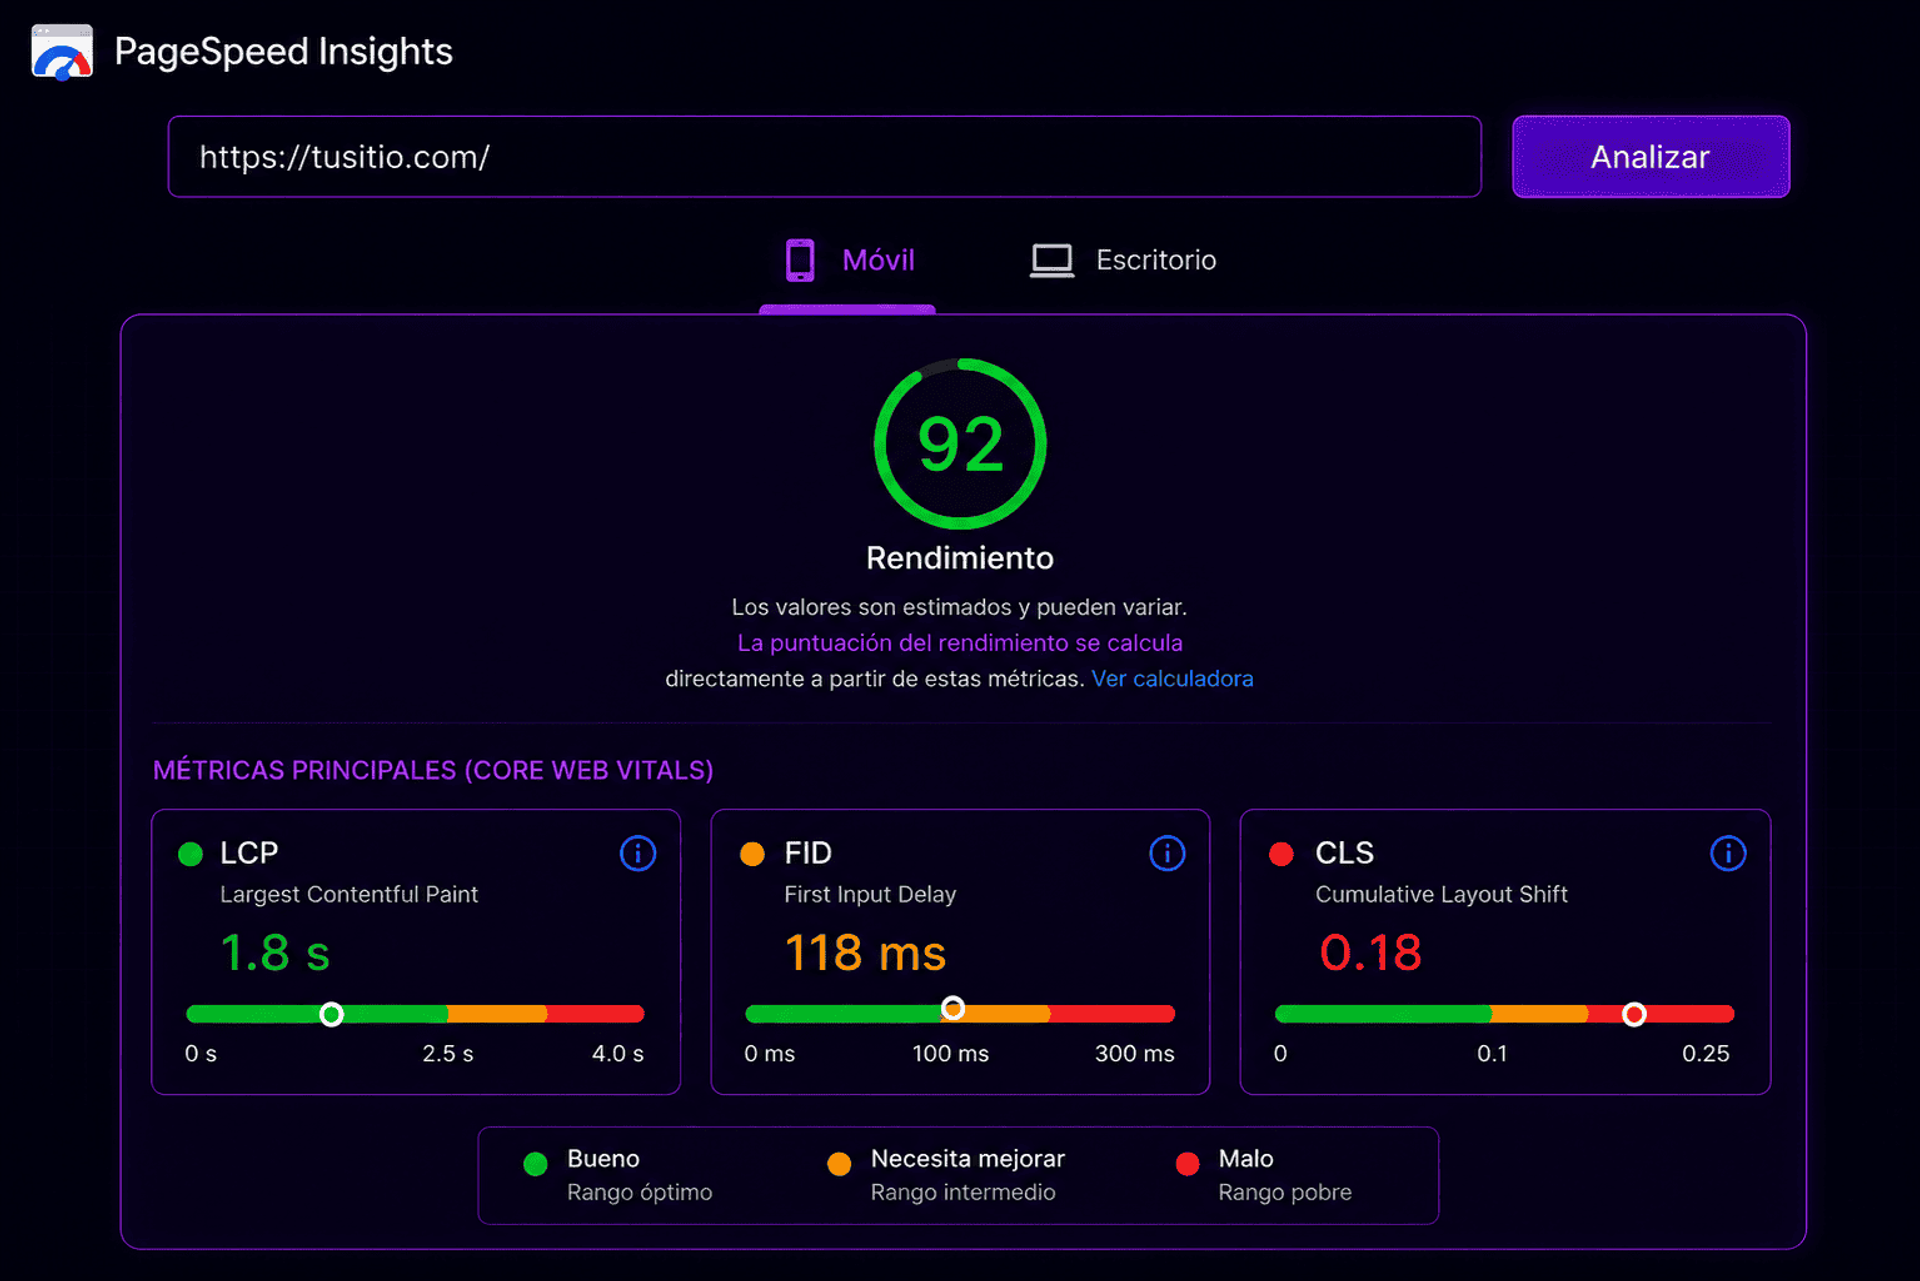Open the FID info icon
1920x1281 pixels.
[1167, 853]
